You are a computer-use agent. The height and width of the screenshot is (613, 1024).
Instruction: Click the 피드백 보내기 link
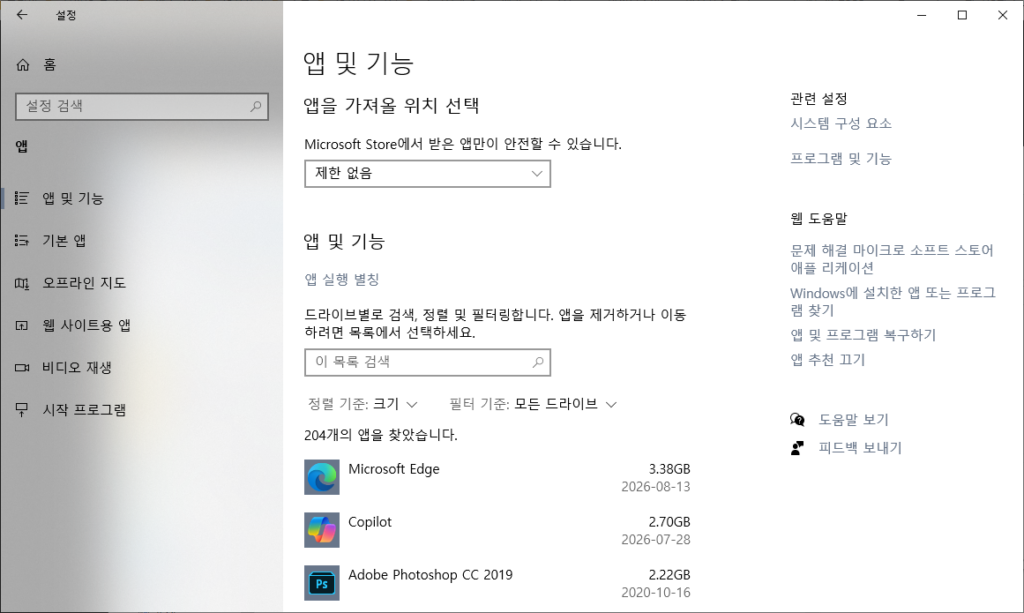click(x=860, y=448)
